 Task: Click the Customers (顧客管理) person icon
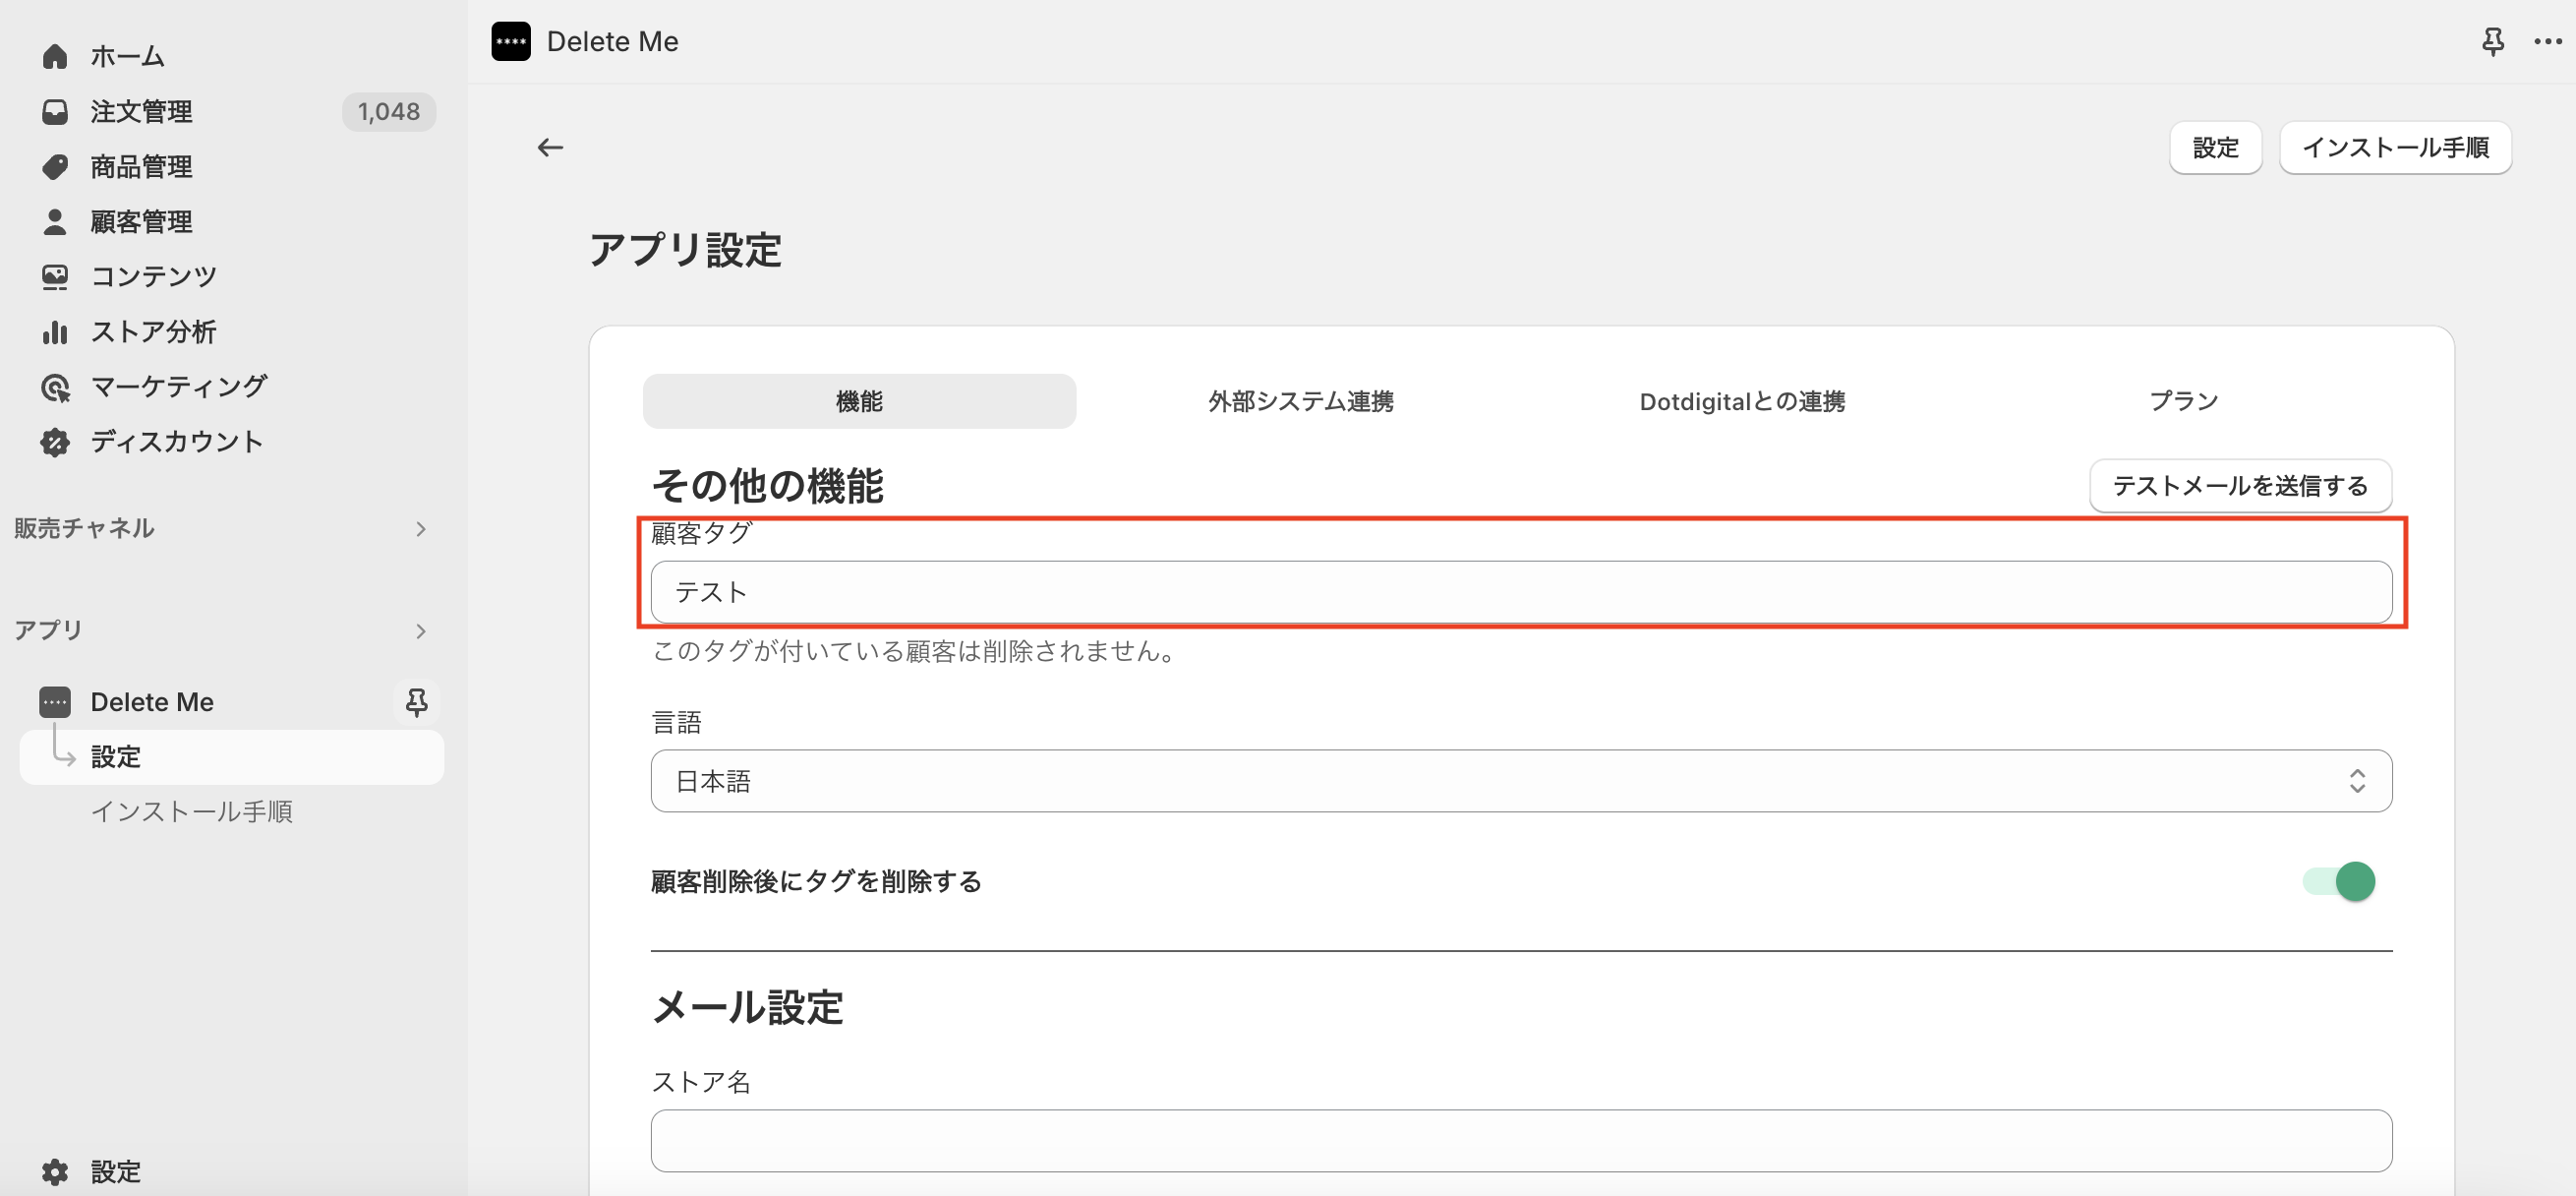(55, 221)
